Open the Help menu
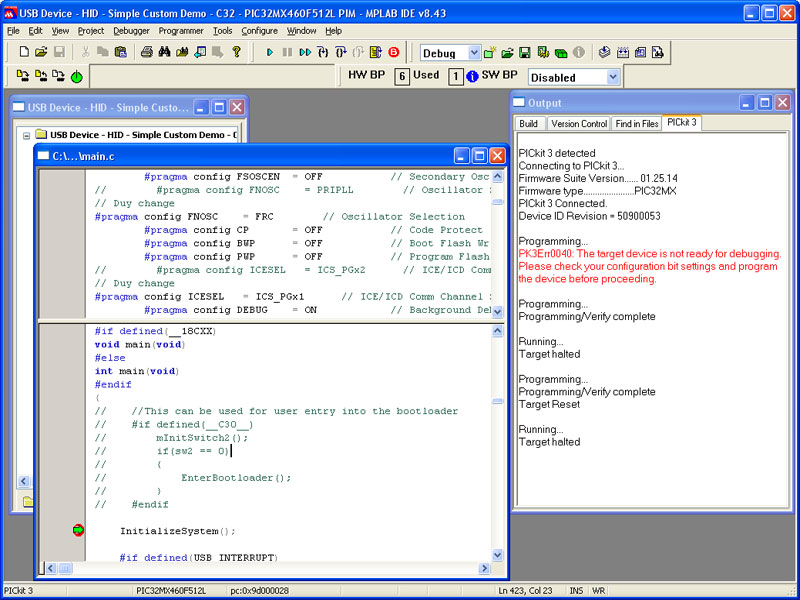This screenshot has height=600, width=800. tap(333, 31)
